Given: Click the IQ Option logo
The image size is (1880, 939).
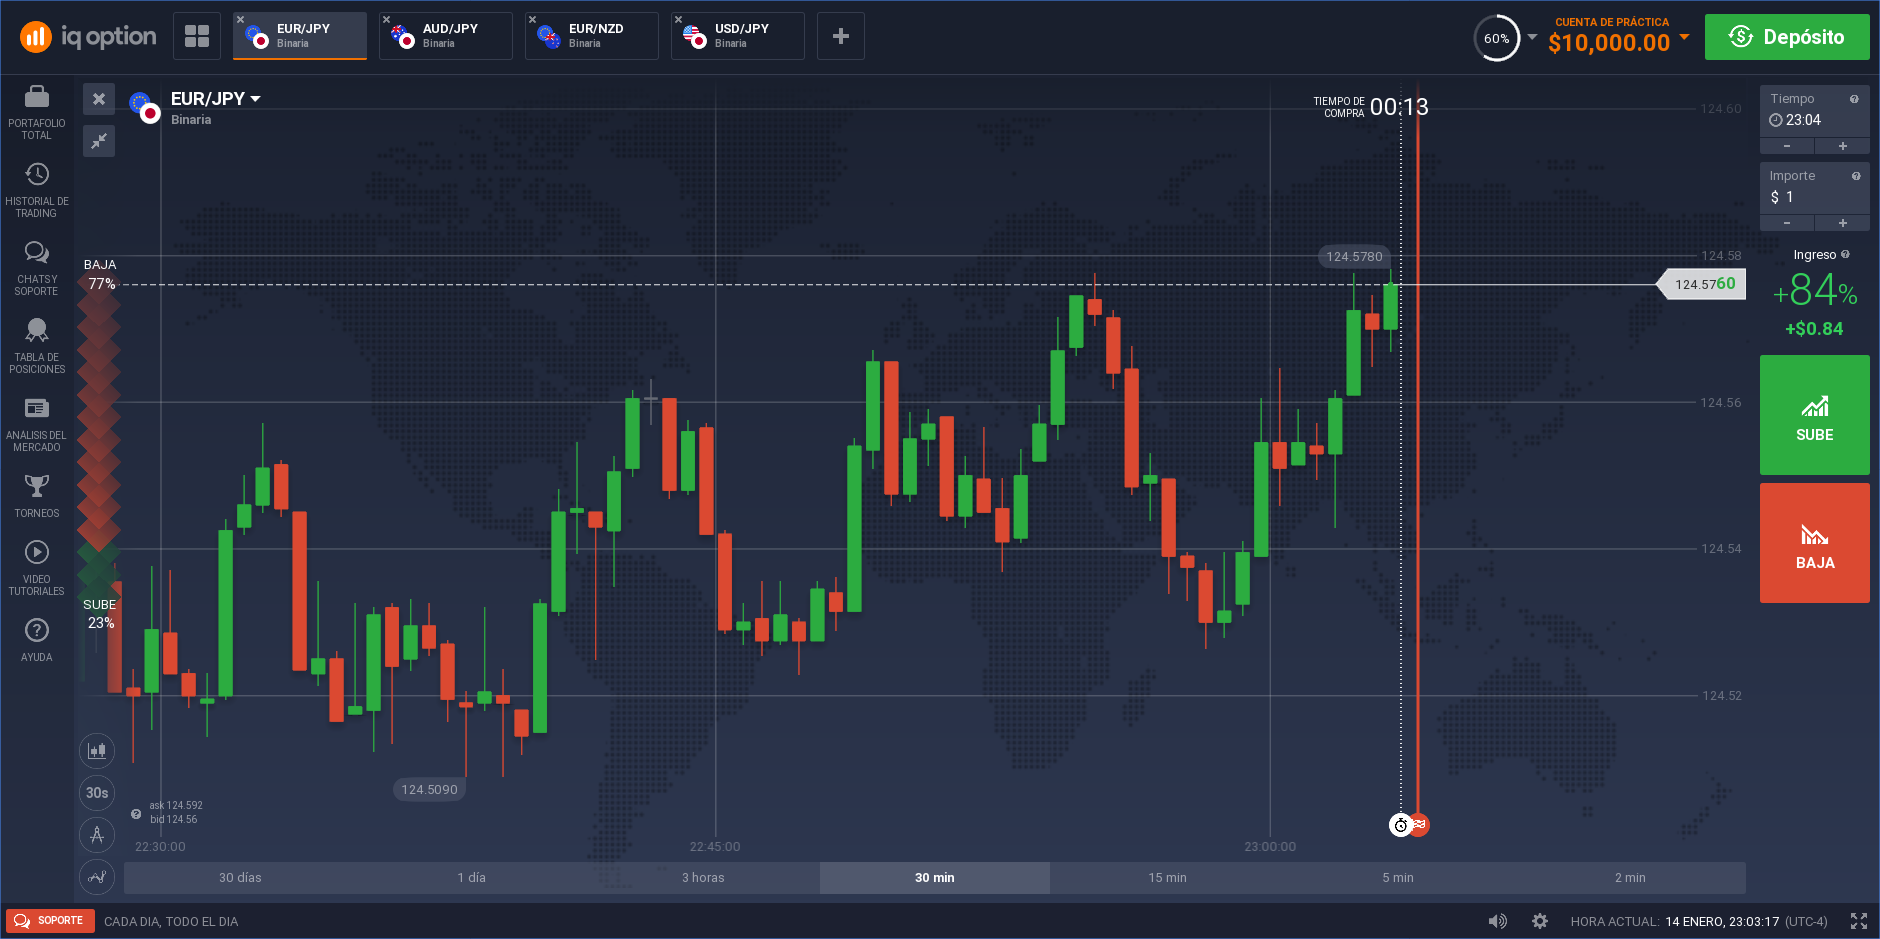Looking at the screenshot, I should (88, 37).
